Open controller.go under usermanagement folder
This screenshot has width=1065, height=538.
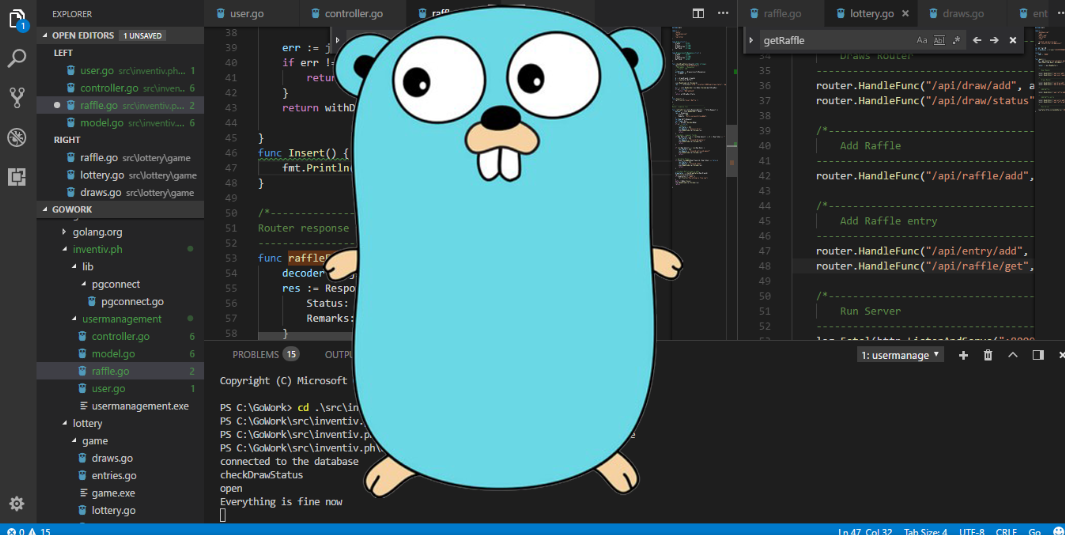pos(120,336)
